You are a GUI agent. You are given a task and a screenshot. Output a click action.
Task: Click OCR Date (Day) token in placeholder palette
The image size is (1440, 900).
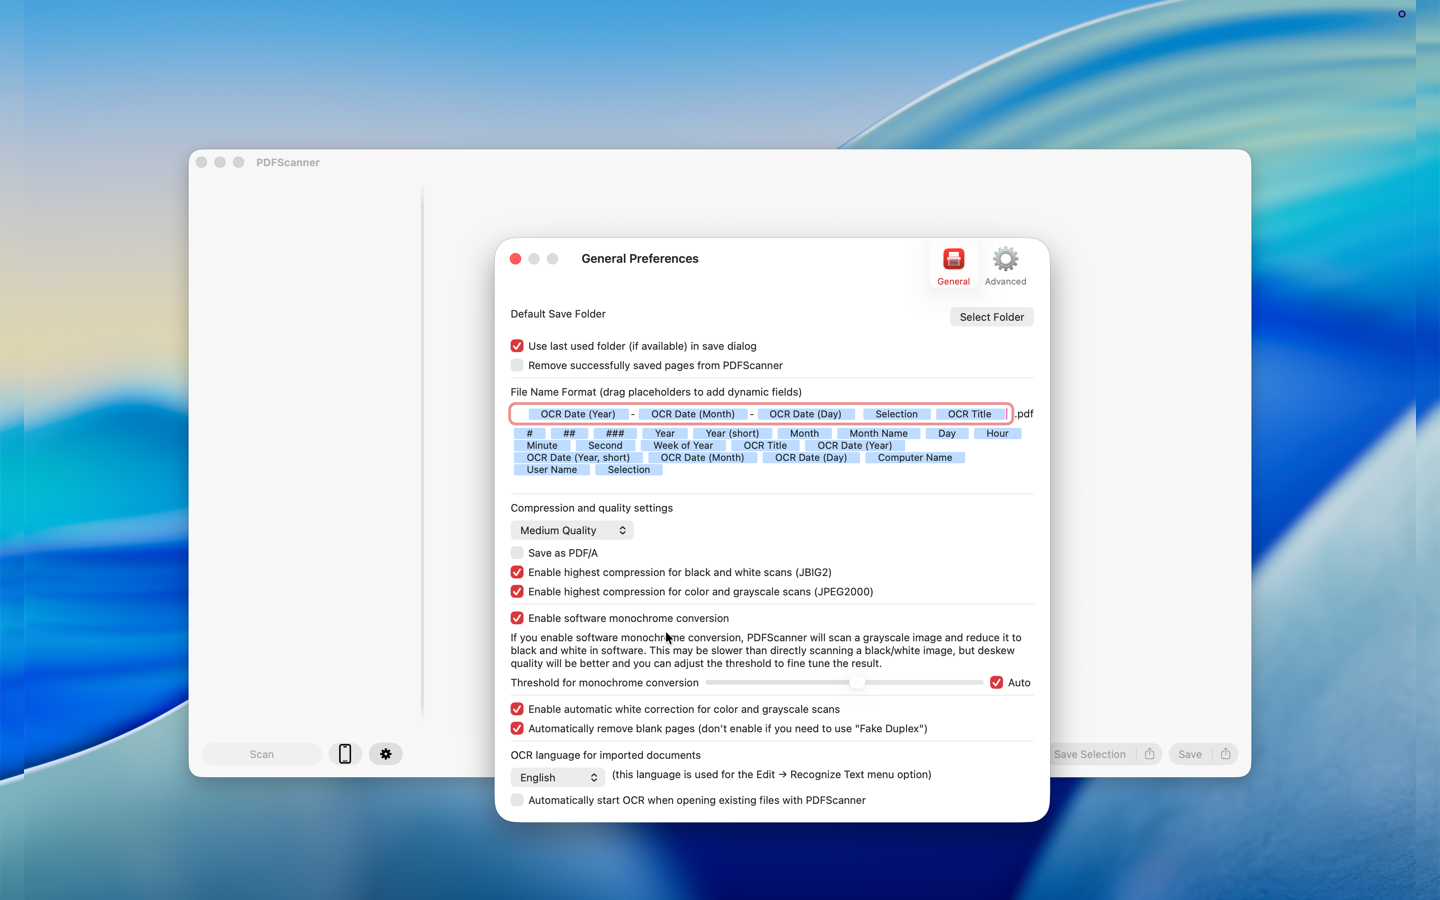(811, 458)
